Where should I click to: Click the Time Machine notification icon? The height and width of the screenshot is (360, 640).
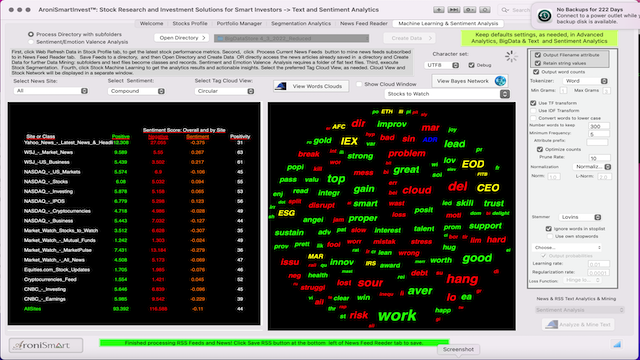click(544, 16)
